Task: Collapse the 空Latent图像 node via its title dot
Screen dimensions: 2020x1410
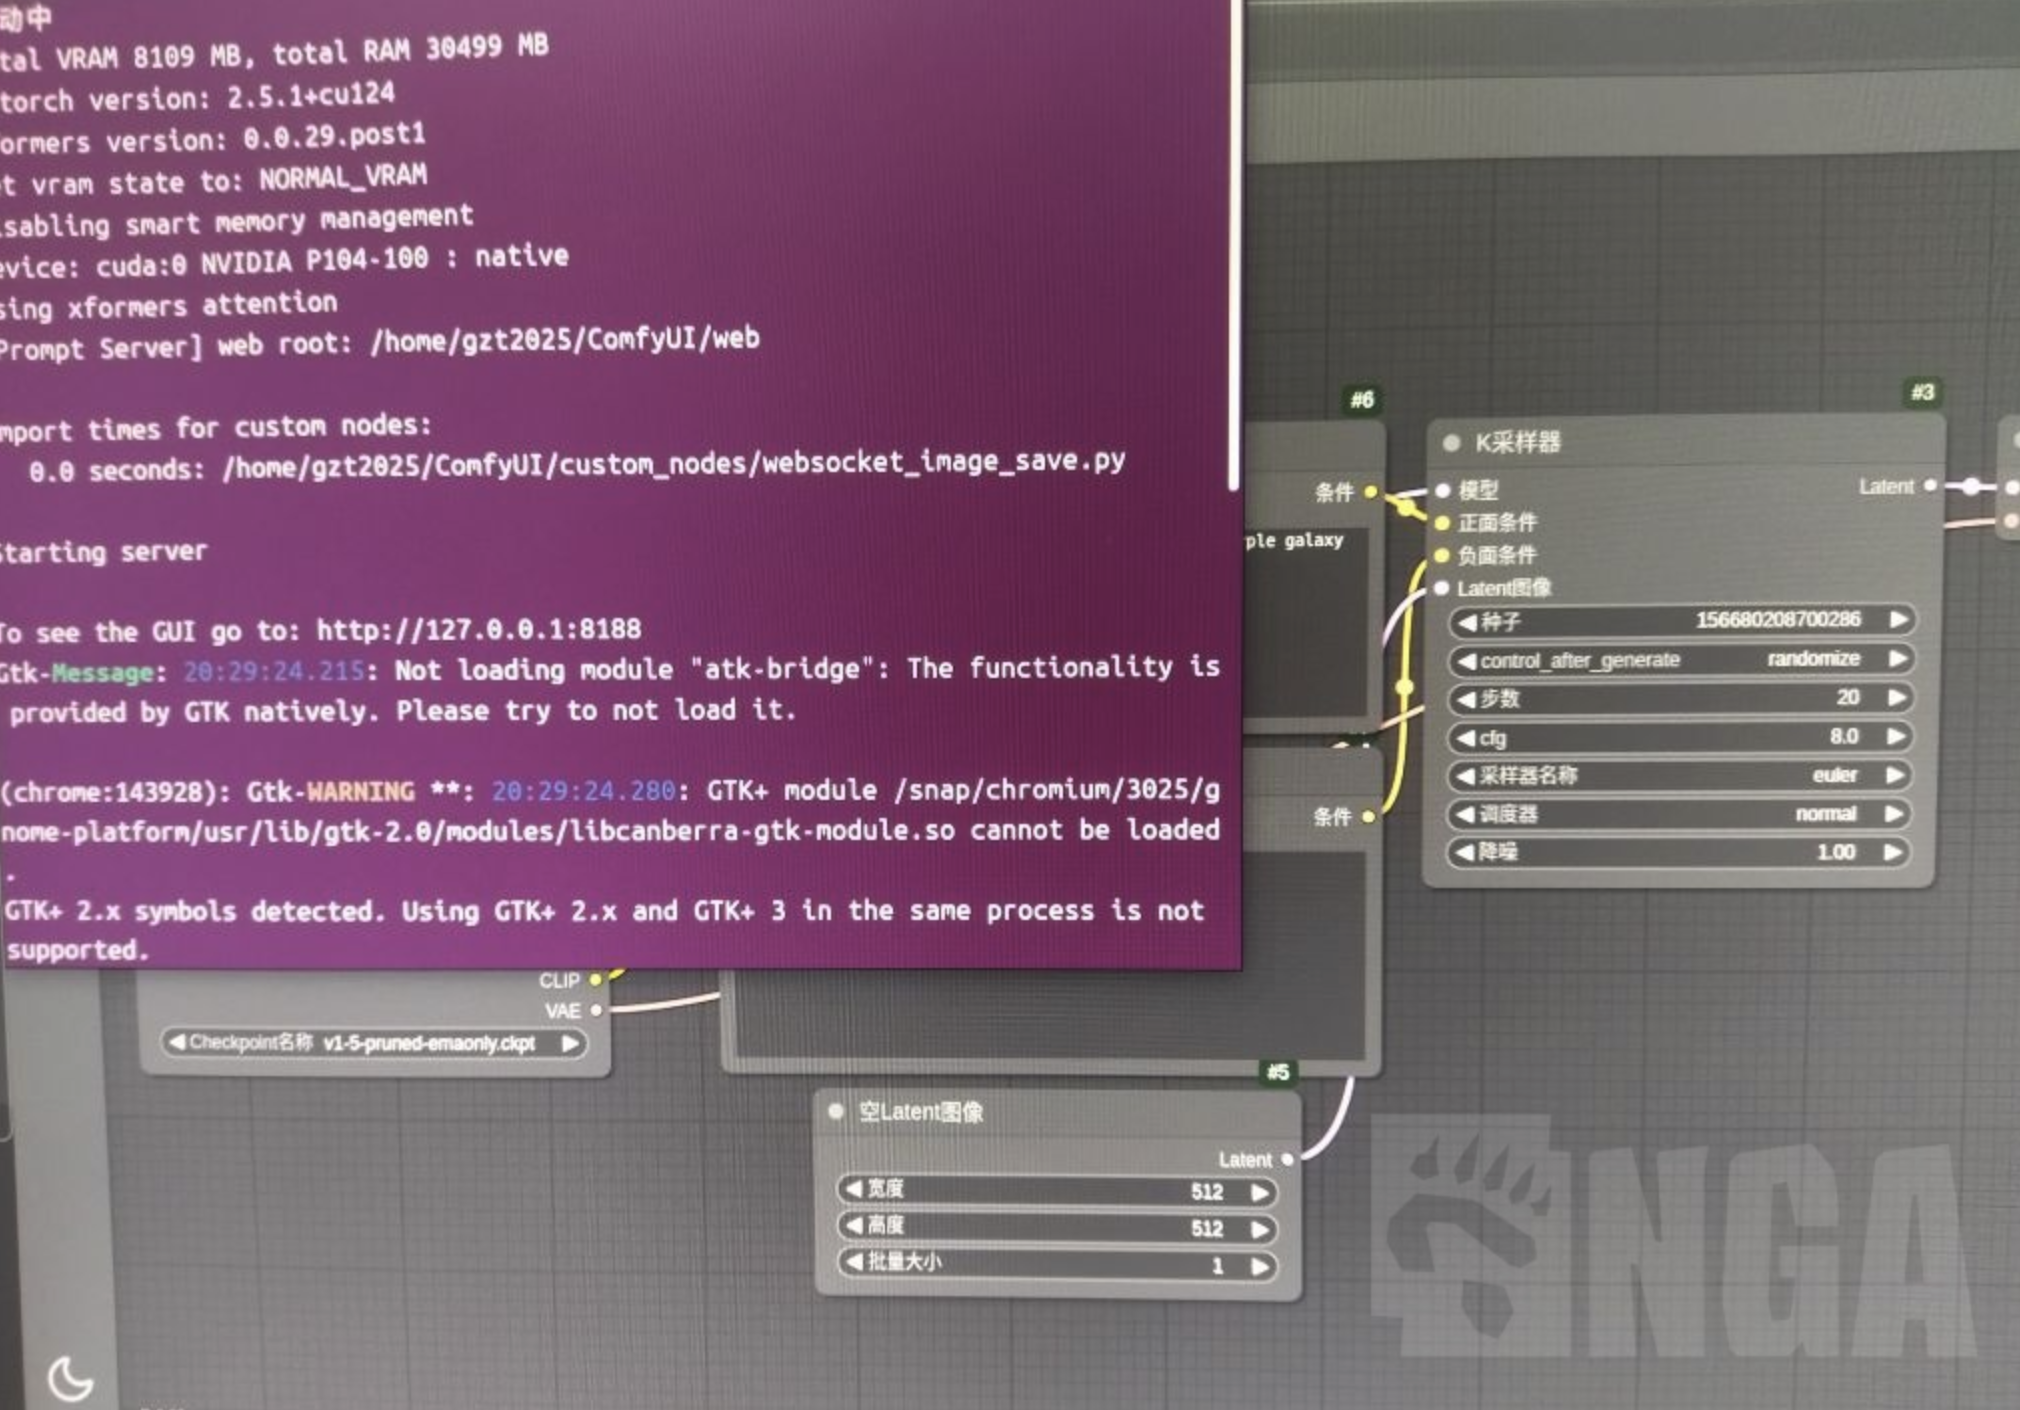Action: (836, 1111)
